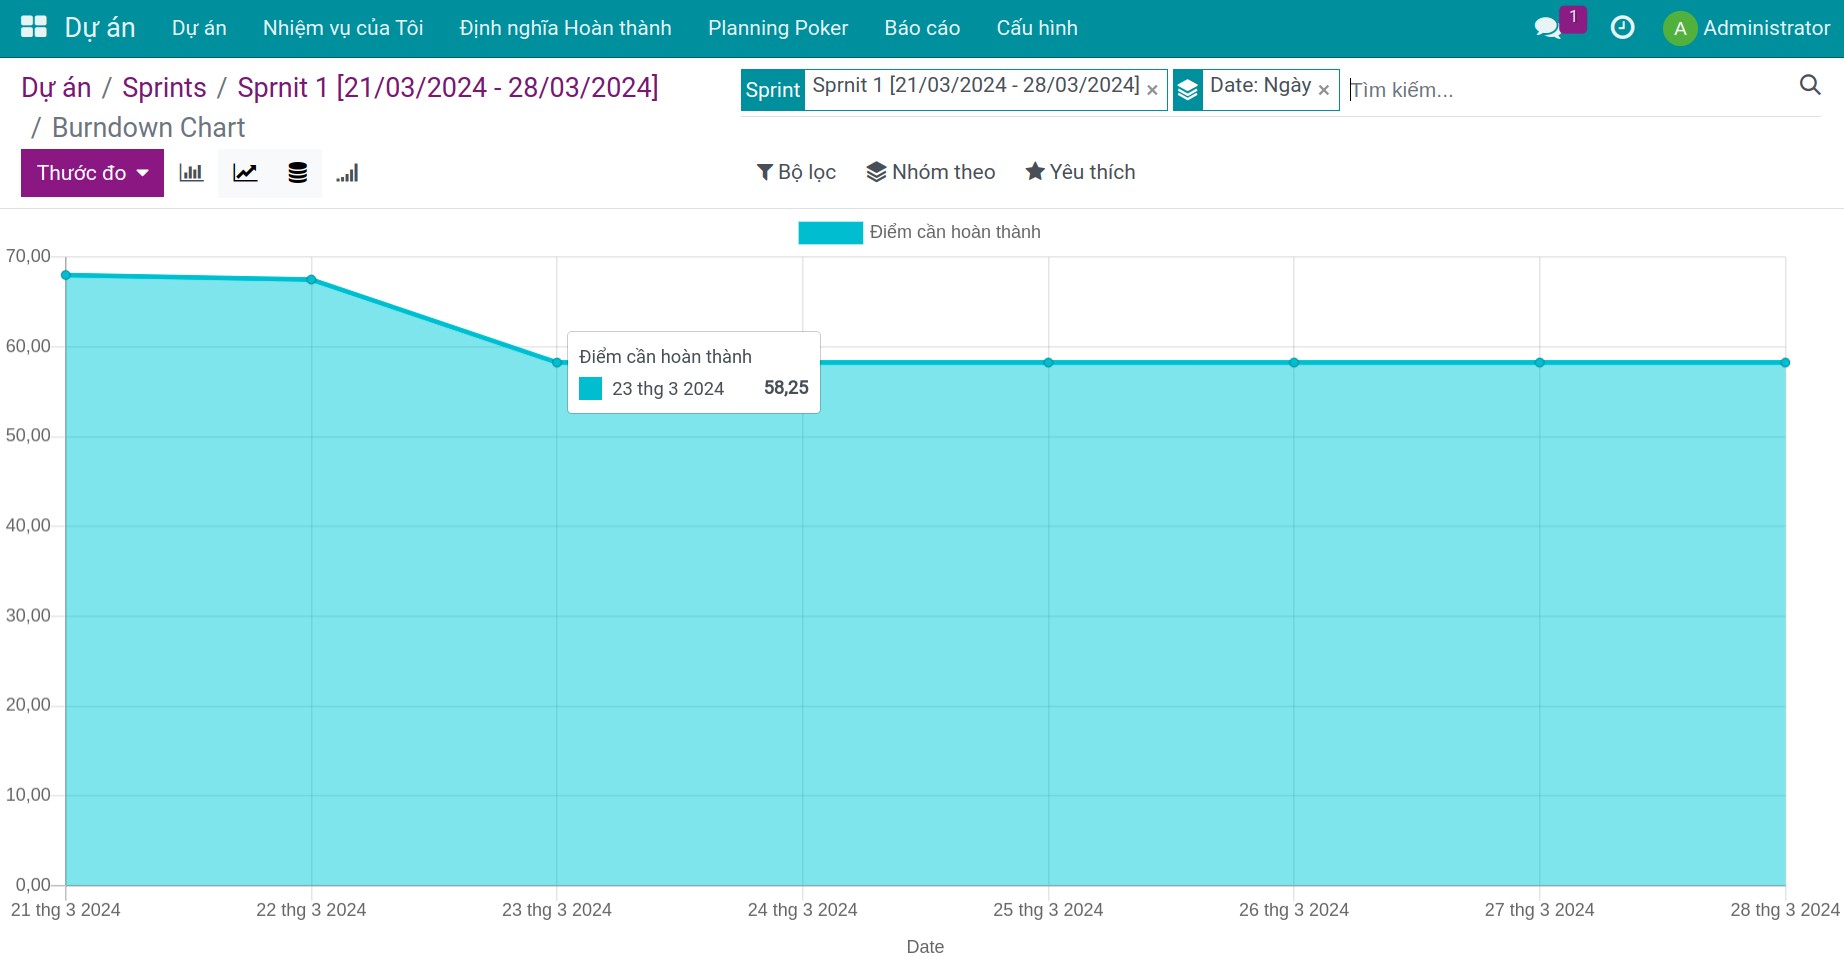This screenshot has height=964, width=1844.
Task: Click the 28 thg 3 2024 data point
Action: click(x=1785, y=363)
